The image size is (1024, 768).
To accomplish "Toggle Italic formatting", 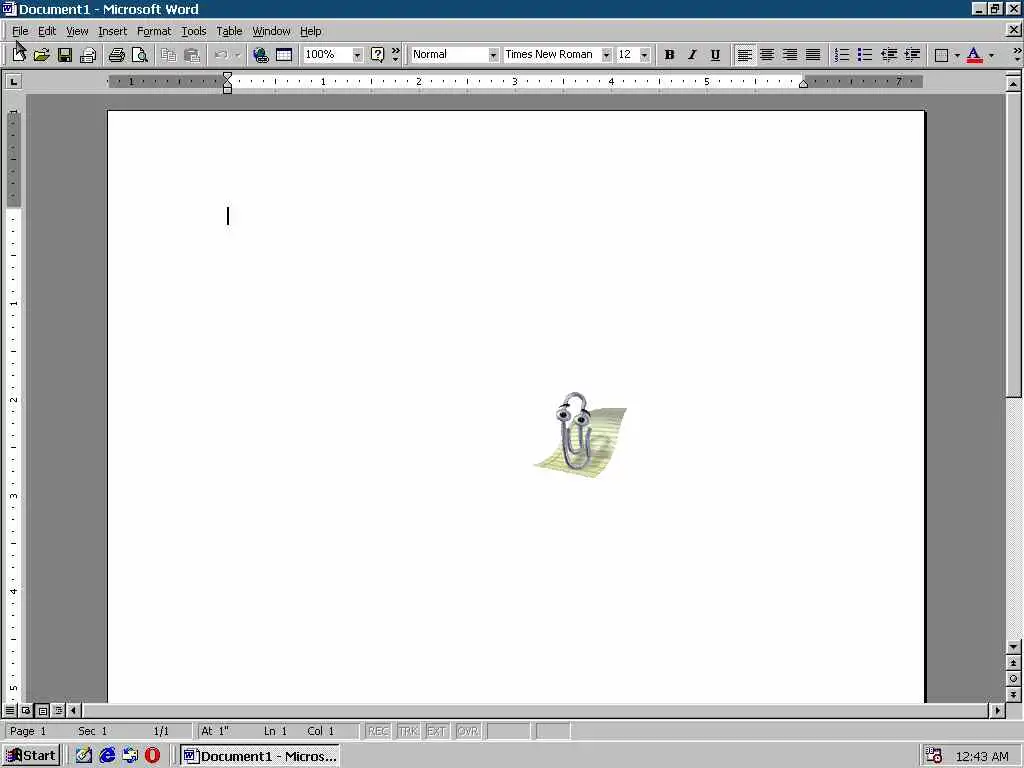I will 692,55.
